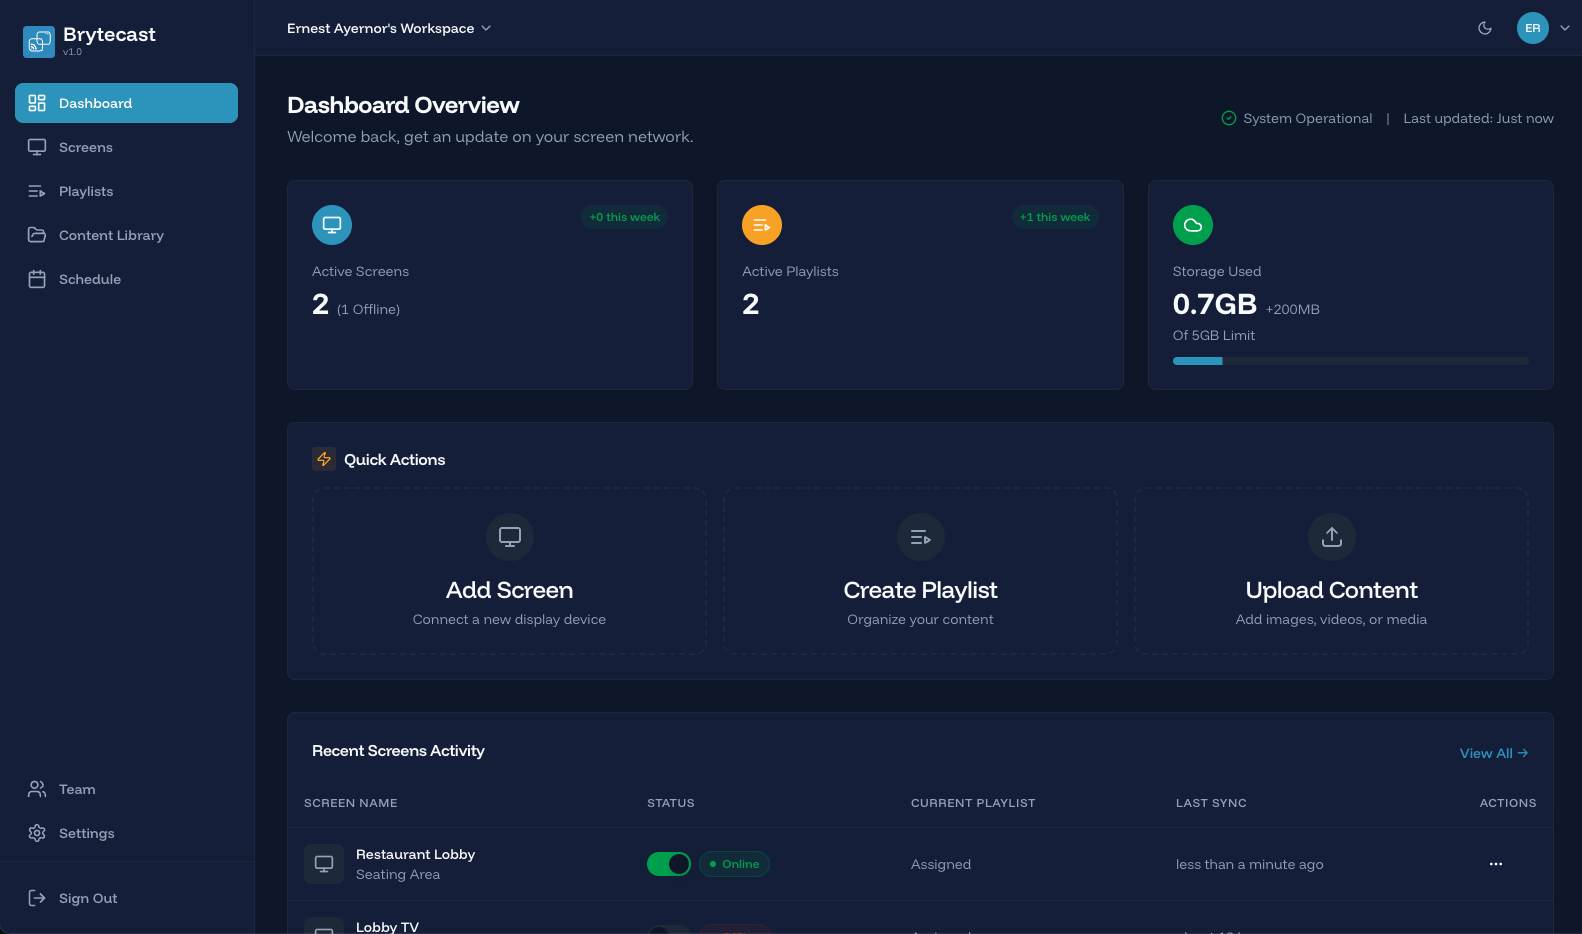
Task: Click the Settings gear icon
Action: tap(37, 833)
